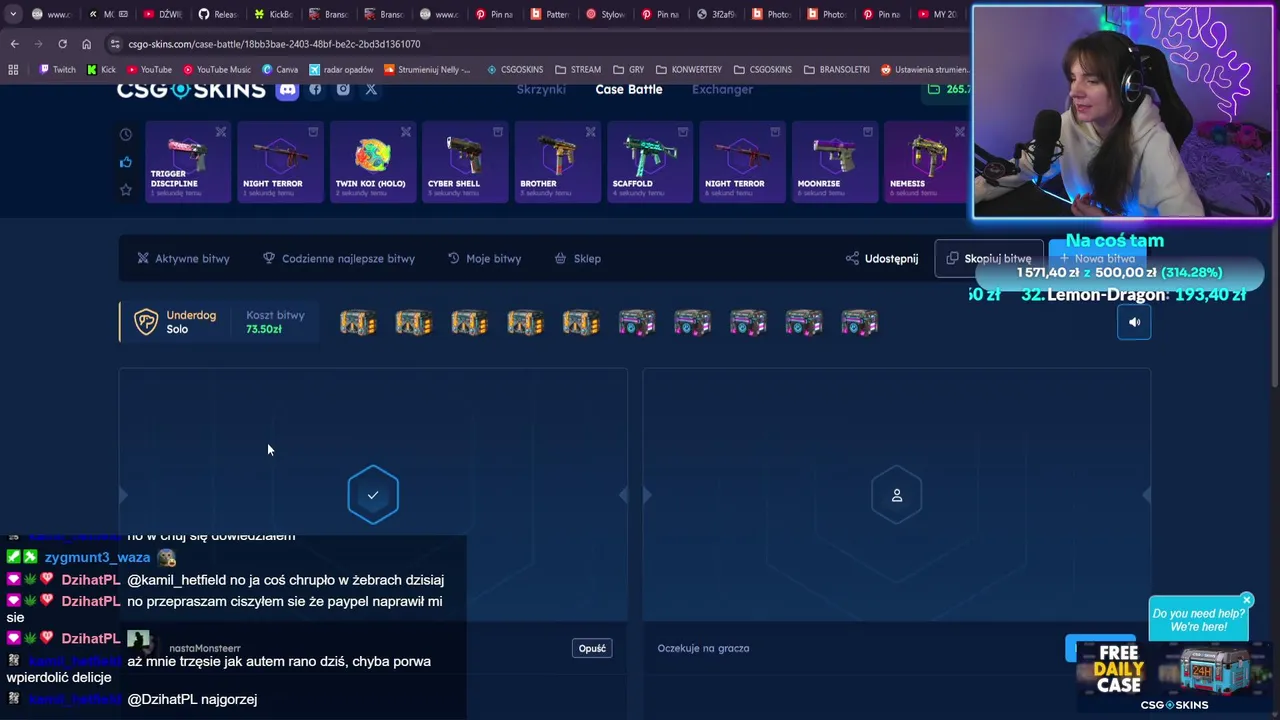Close the help bubble with its X
The image size is (1280, 720).
(1247, 600)
